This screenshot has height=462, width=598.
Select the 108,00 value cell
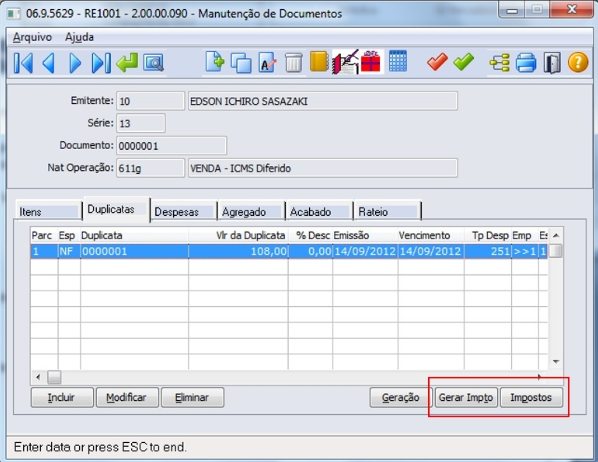(238, 251)
